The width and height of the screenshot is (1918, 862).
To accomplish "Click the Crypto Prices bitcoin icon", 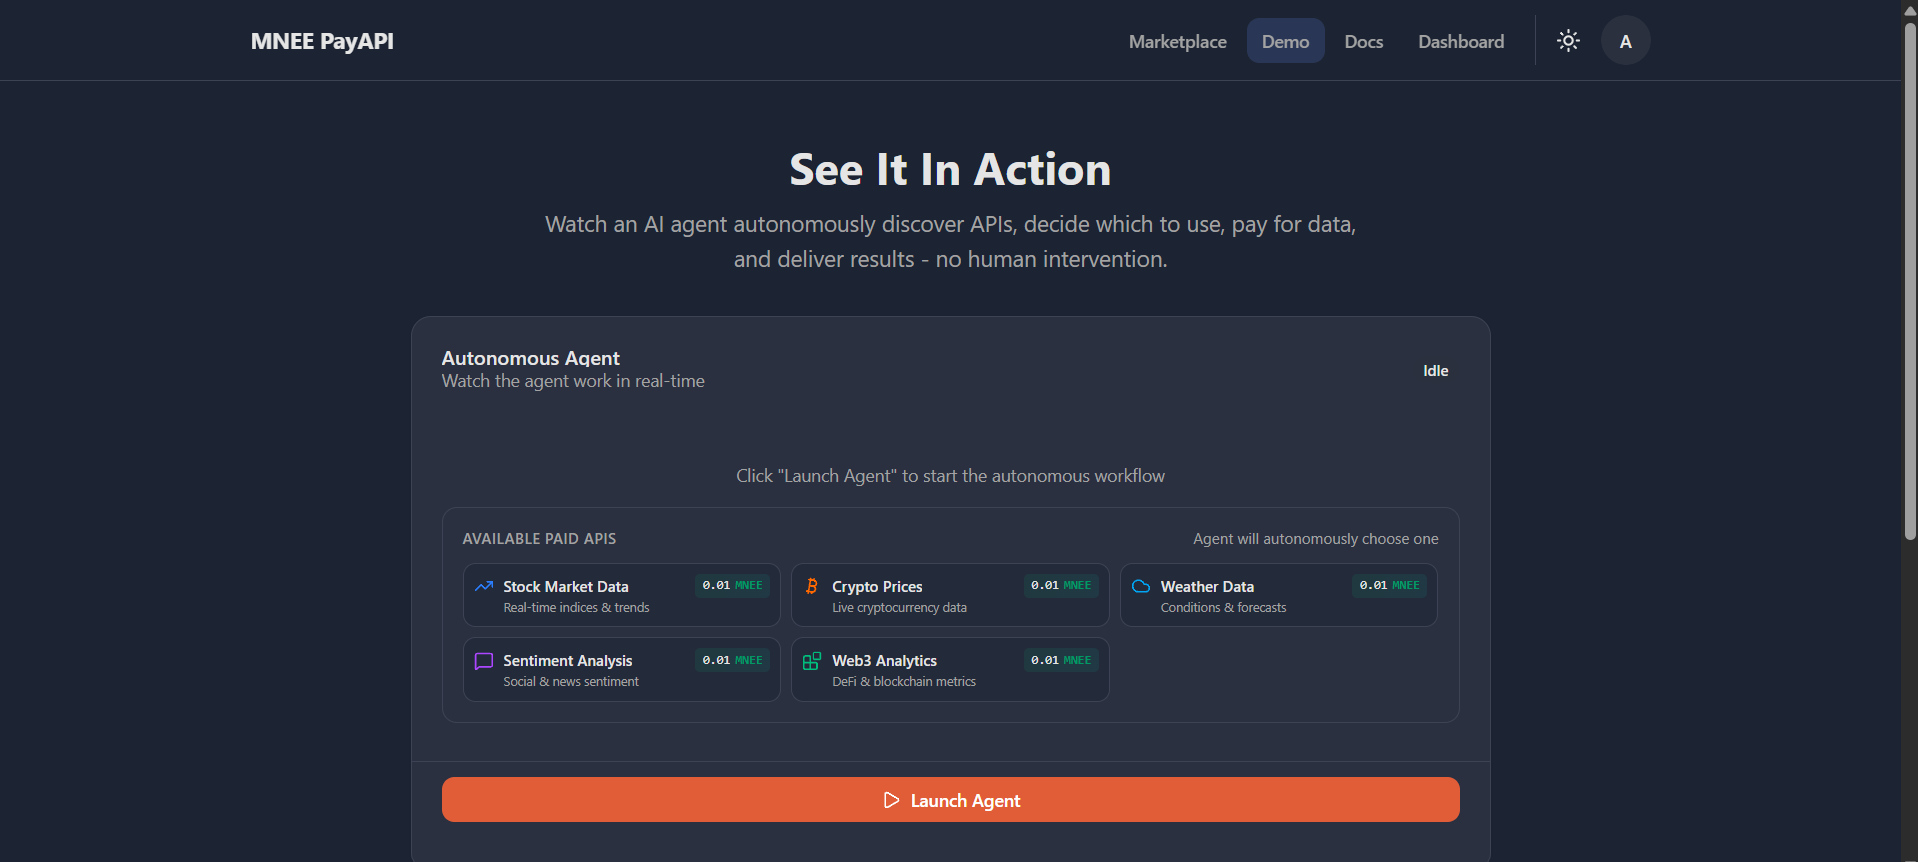I will 812,586.
